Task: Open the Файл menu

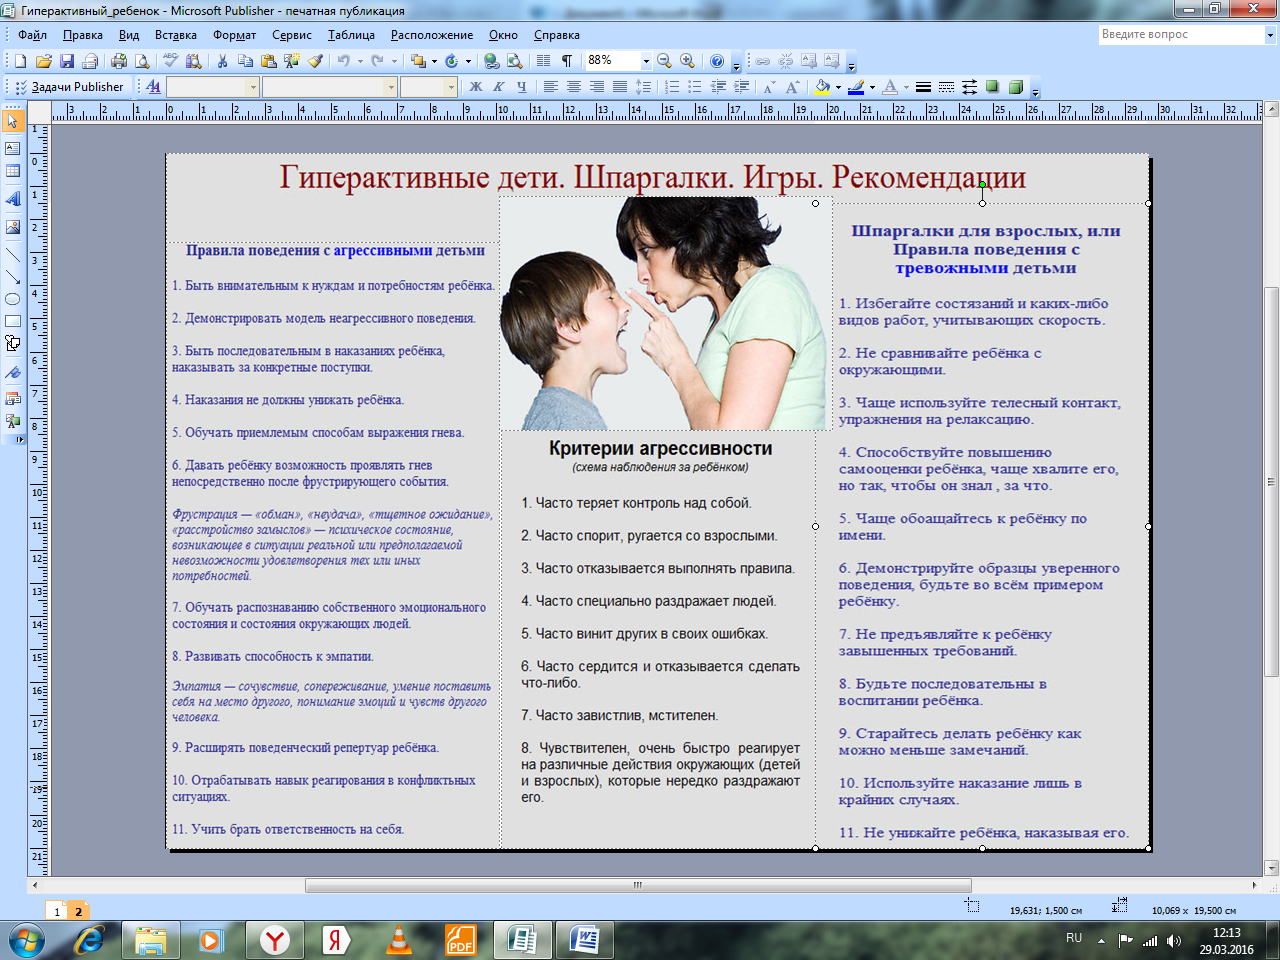Action: tap(32, 35)
